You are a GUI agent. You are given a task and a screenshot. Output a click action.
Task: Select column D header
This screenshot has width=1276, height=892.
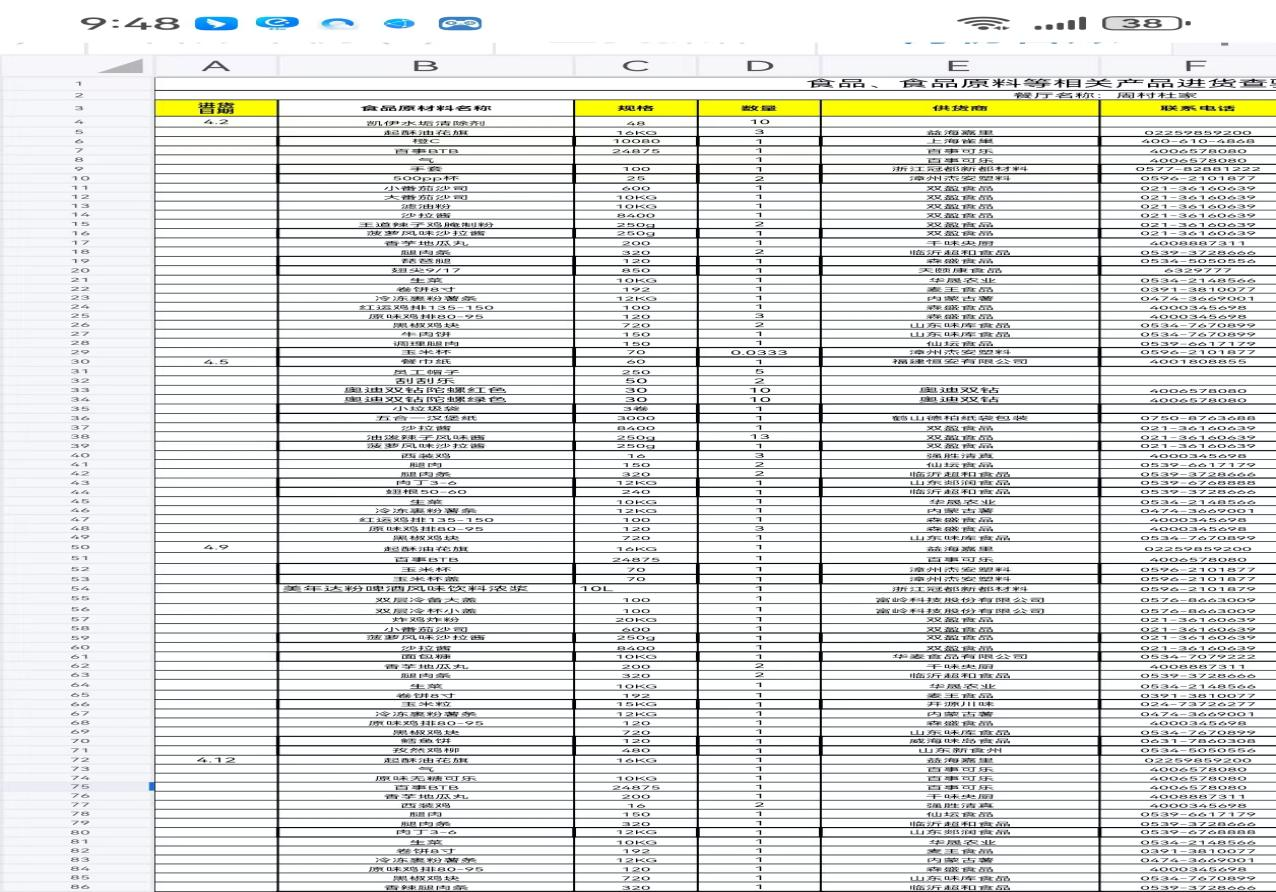coord(760,66)
